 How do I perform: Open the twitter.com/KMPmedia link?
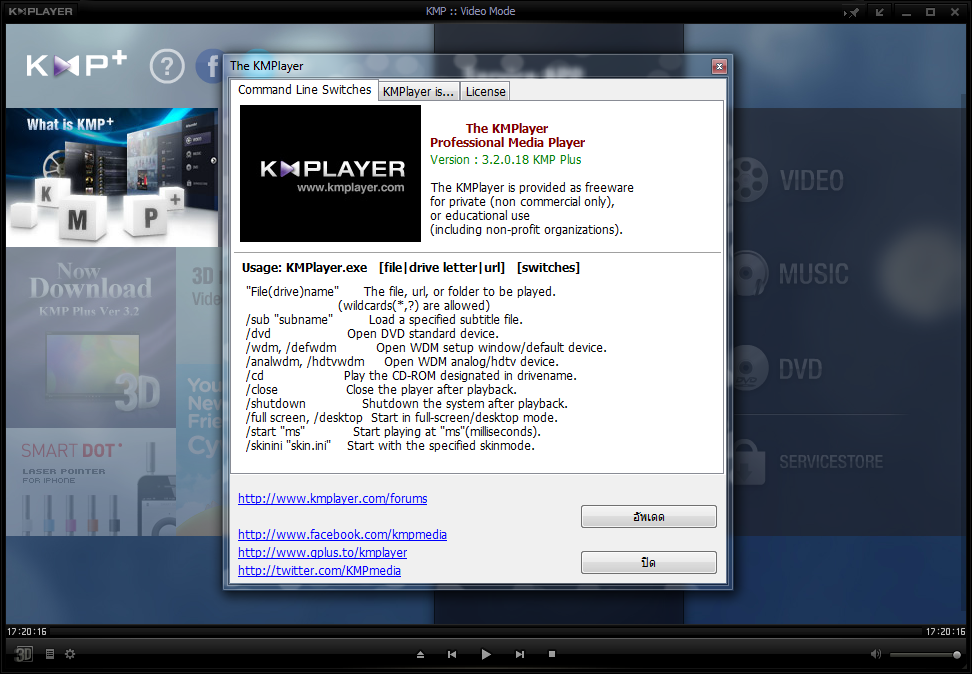coord(319,570)
